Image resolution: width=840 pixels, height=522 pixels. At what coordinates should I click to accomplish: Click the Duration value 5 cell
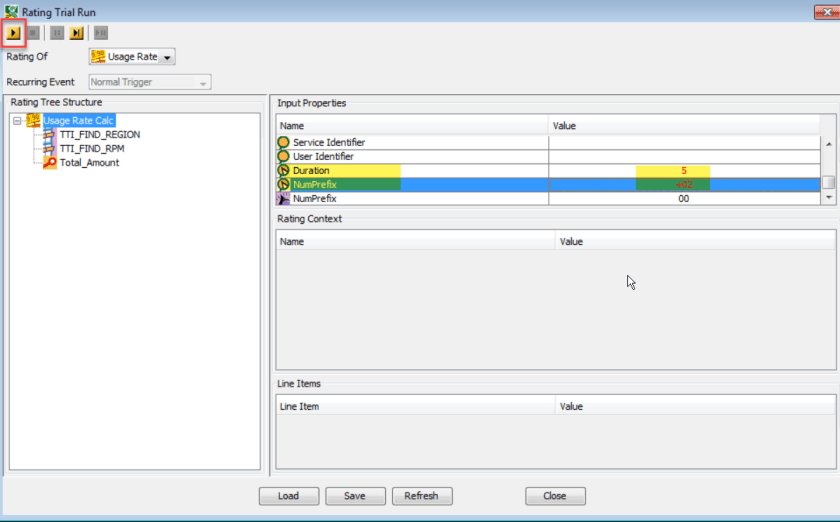684,170
